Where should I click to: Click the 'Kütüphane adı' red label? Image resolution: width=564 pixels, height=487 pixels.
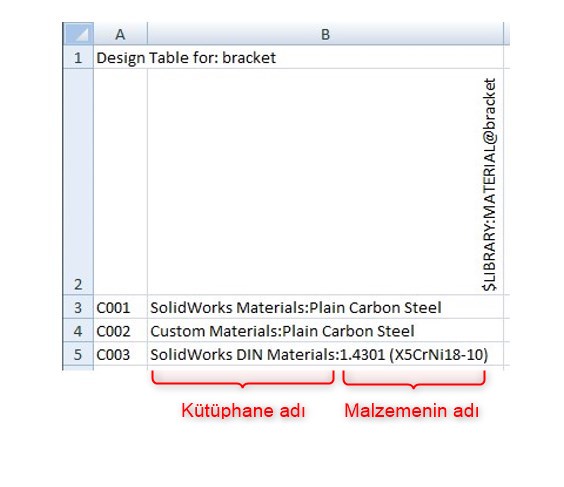pos(243,410)
